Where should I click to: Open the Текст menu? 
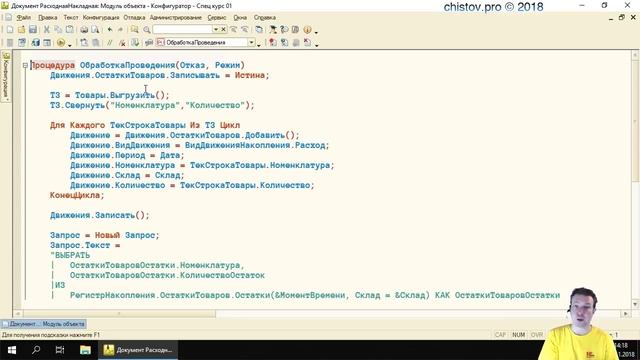click(71, 18)
